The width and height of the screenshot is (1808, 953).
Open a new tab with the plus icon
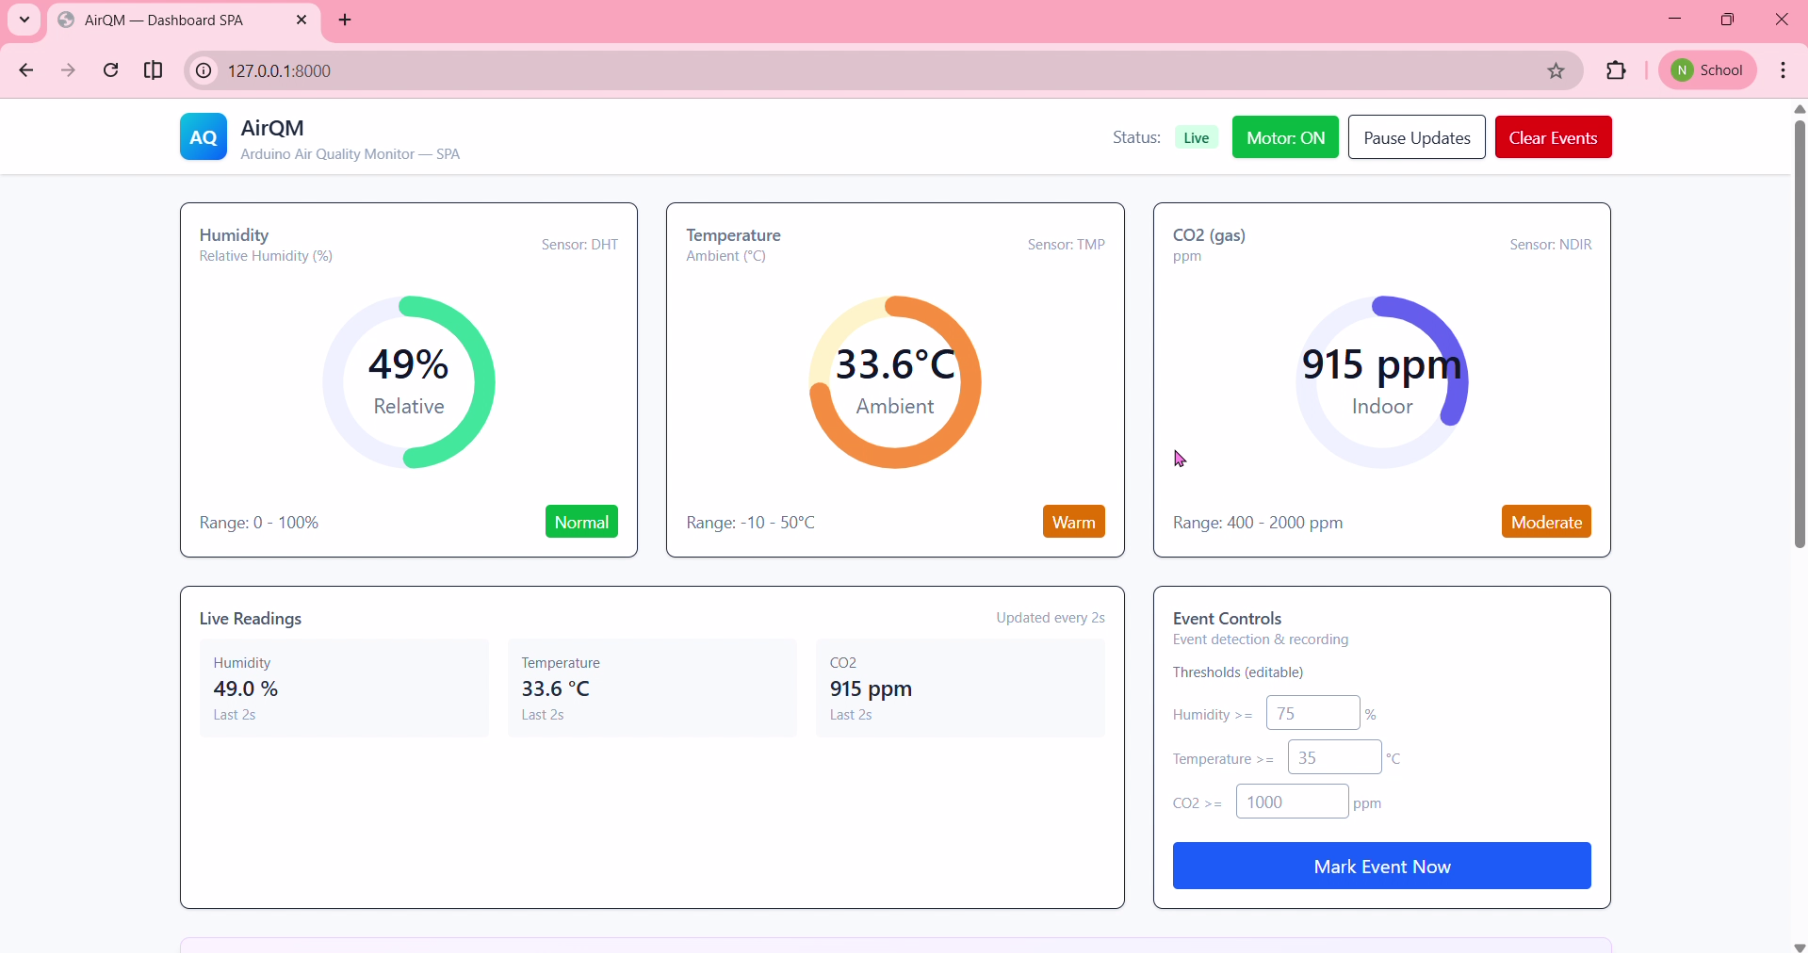tap(345, 20)
